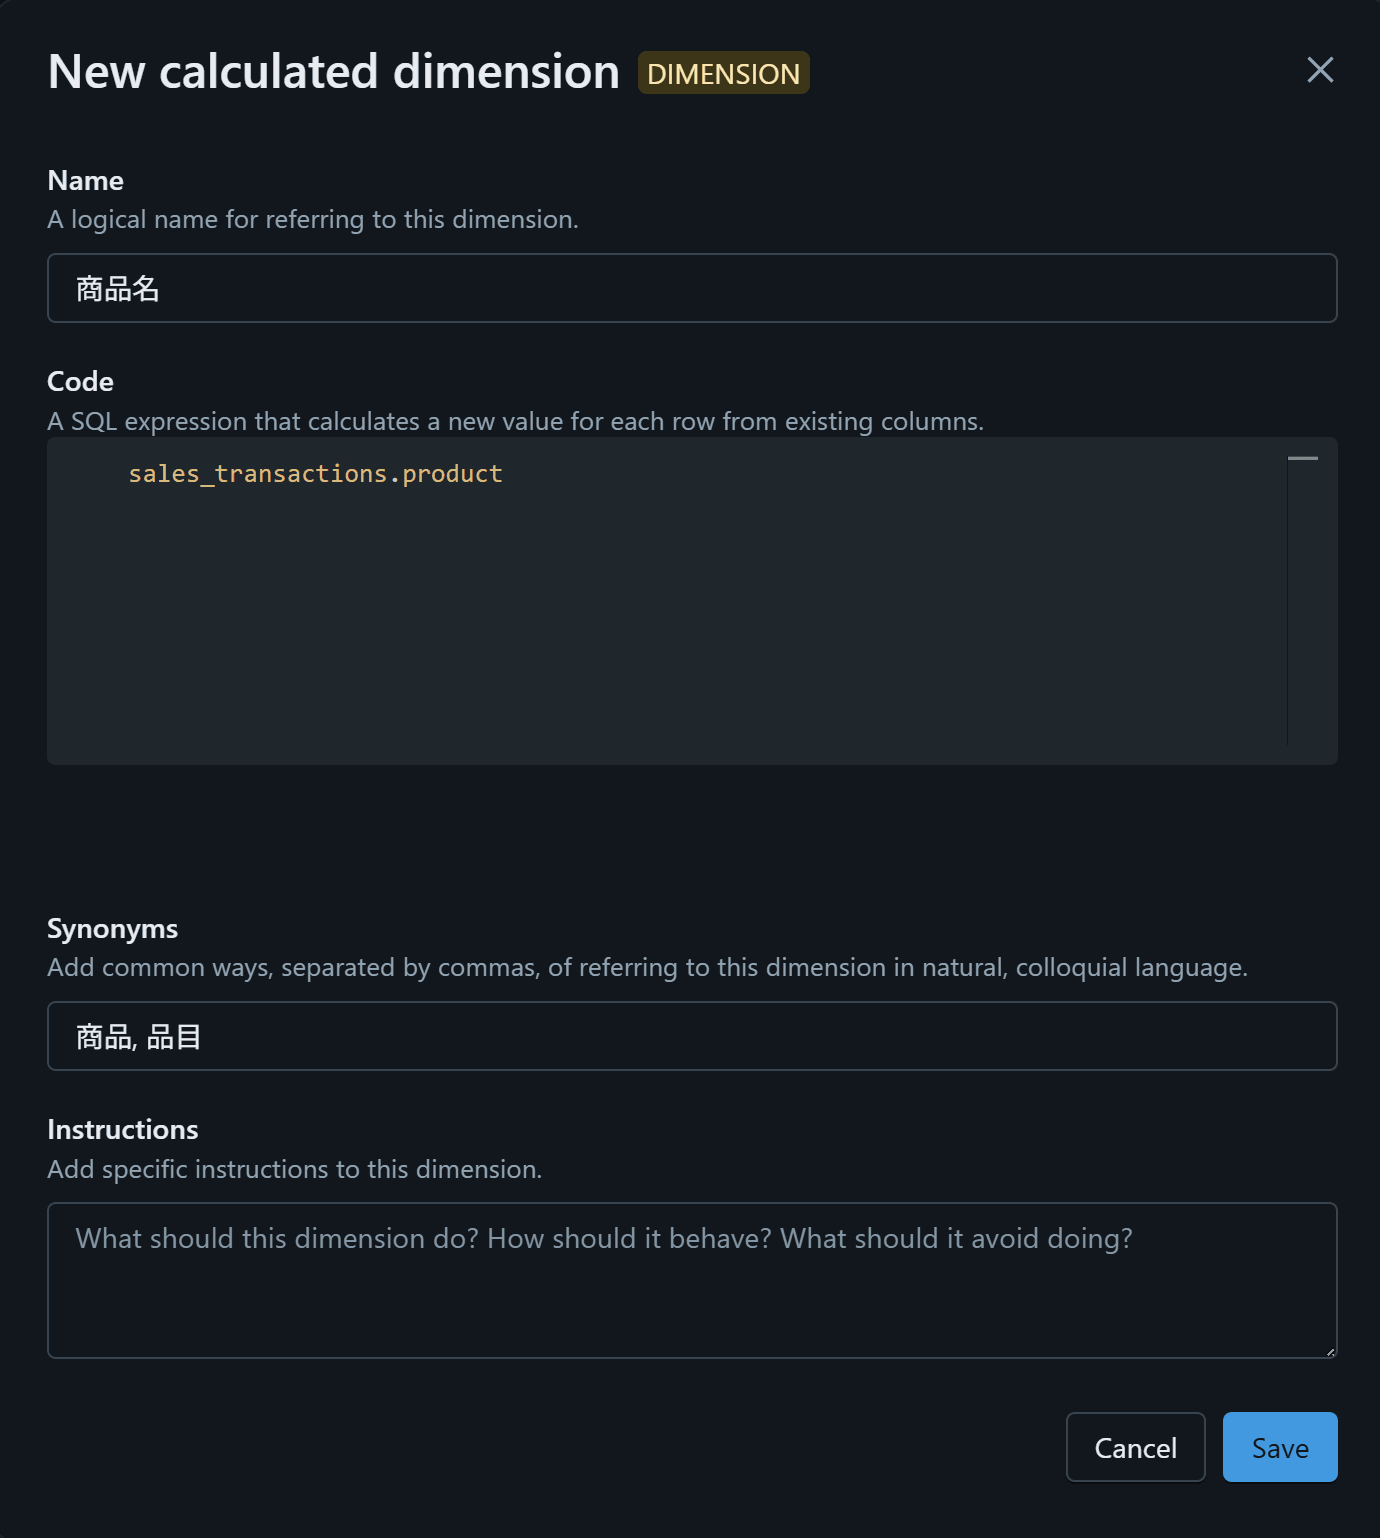Image resolution: width=1380 pixels, height=1538 pixels.
Task: Click the sales_transactions token in the code
Action: point(257,474)
